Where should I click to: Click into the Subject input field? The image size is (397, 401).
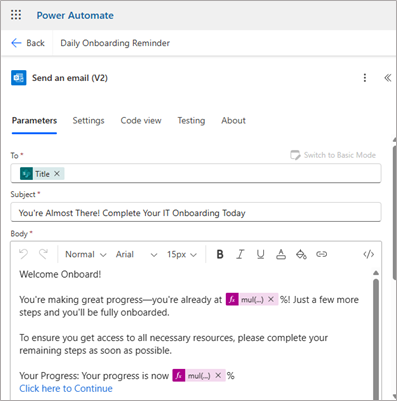coord(196,212)
